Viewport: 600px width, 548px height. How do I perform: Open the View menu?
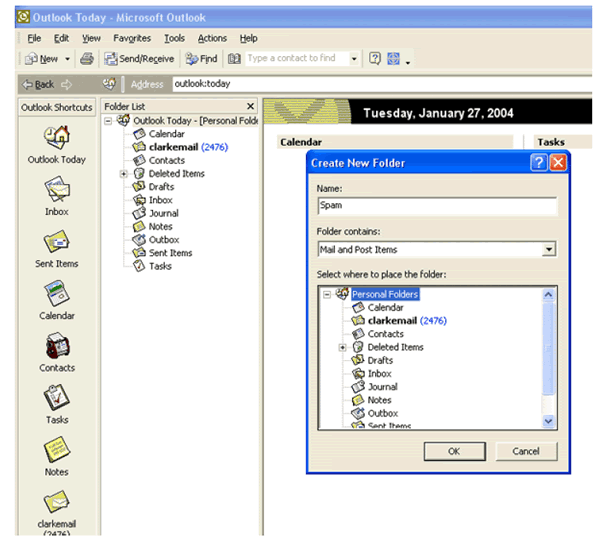point(91,38)
